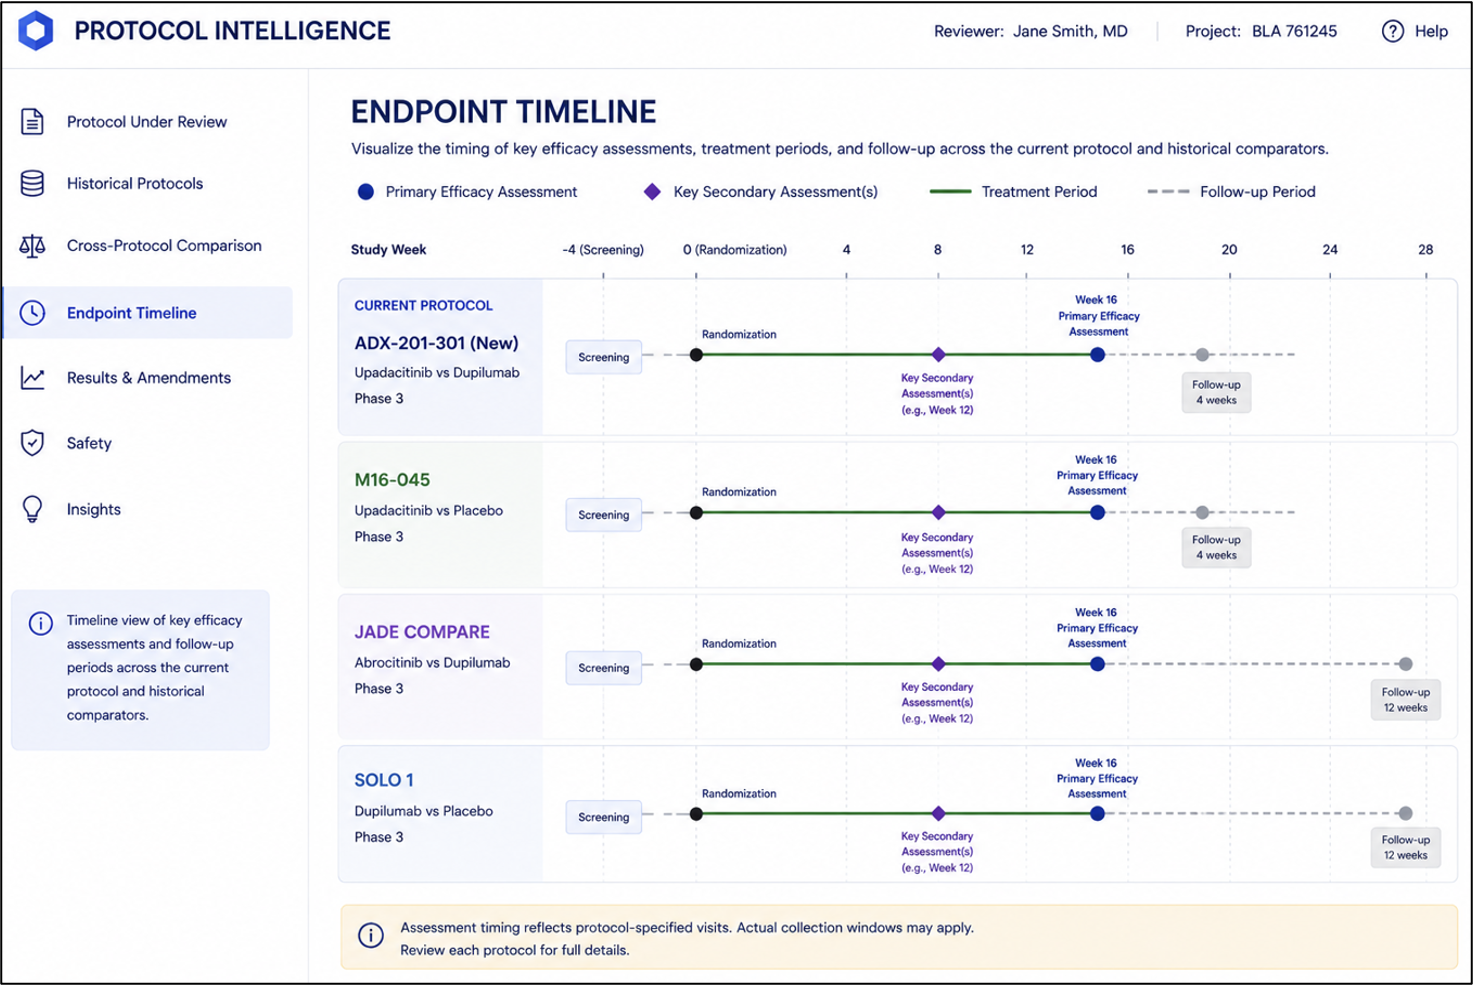The height and width of the screenshot is (986, 1474).
Task: Select the Endpoint Timeline sidebar item
Action: (148, 313)
